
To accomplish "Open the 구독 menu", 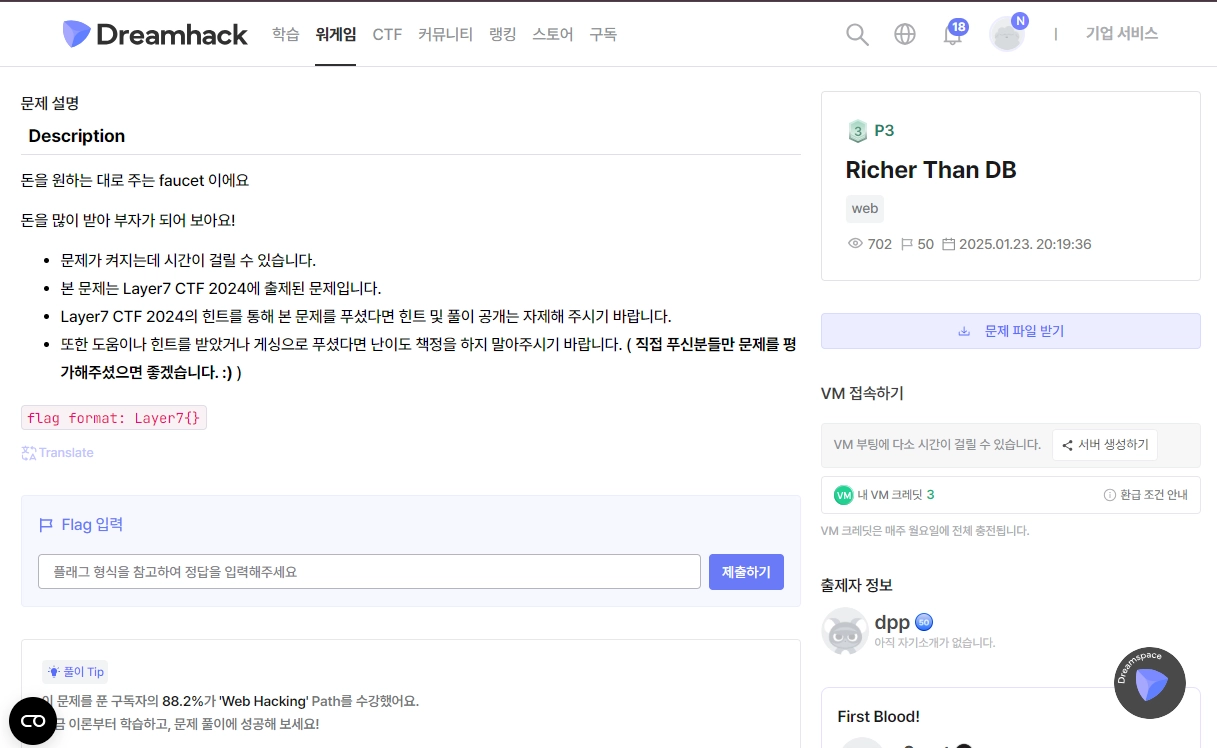I will click(603, 34).
